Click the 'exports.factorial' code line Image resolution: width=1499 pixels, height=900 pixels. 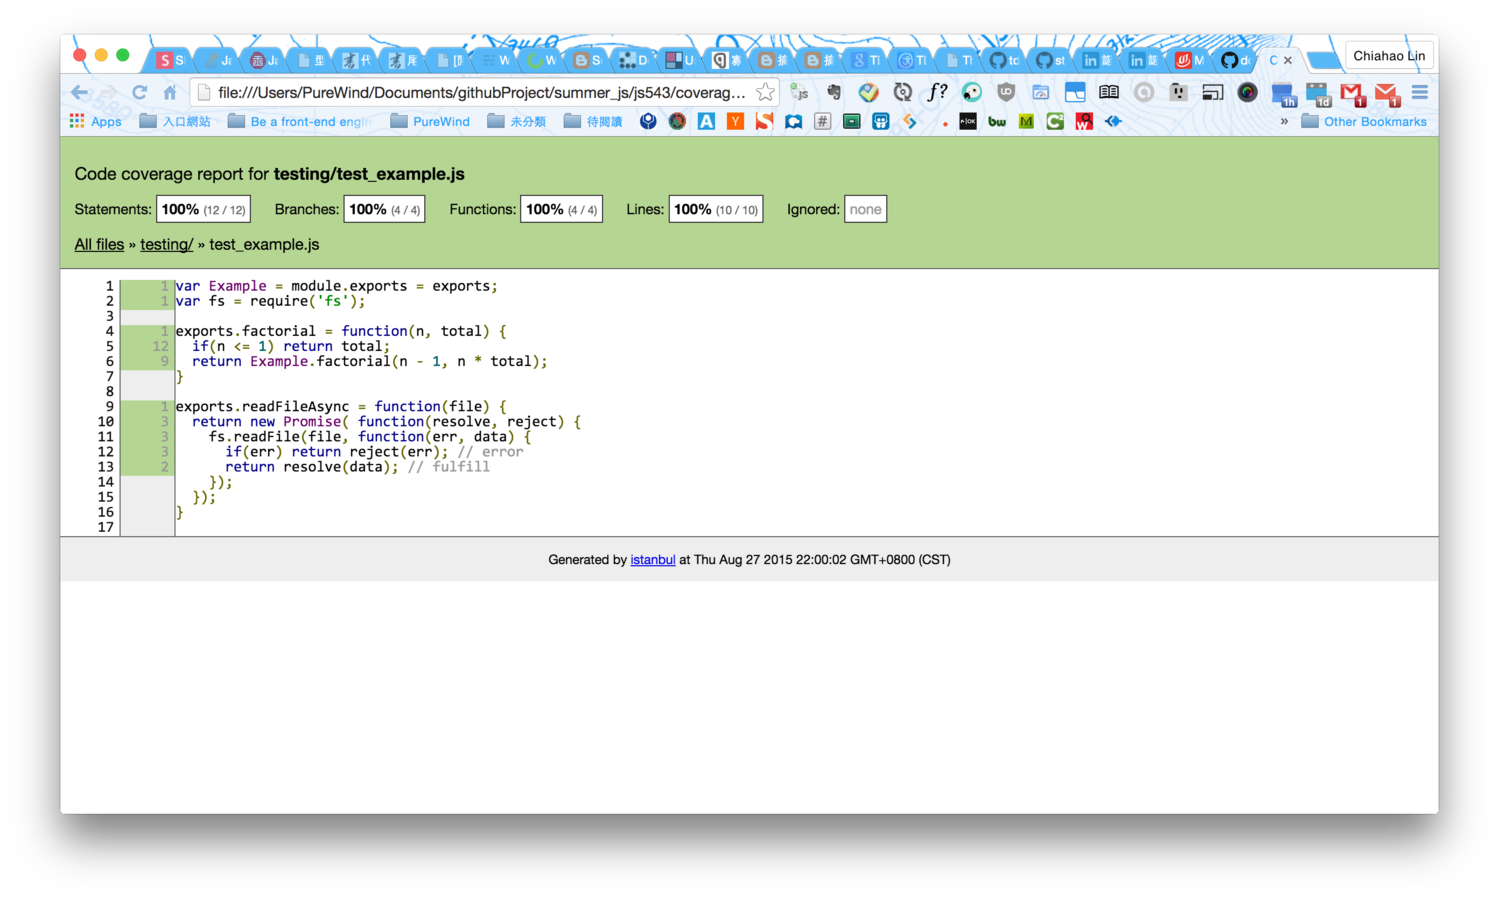click(341, 331)
